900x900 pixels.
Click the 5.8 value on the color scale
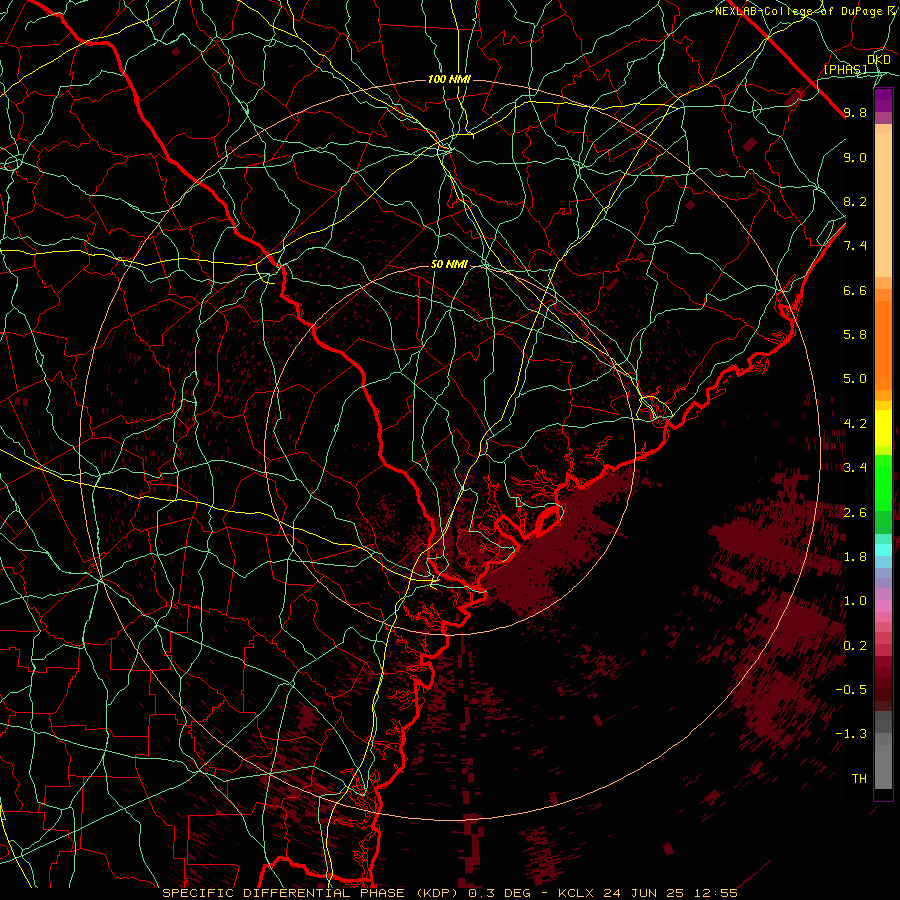tap(855, 335)
